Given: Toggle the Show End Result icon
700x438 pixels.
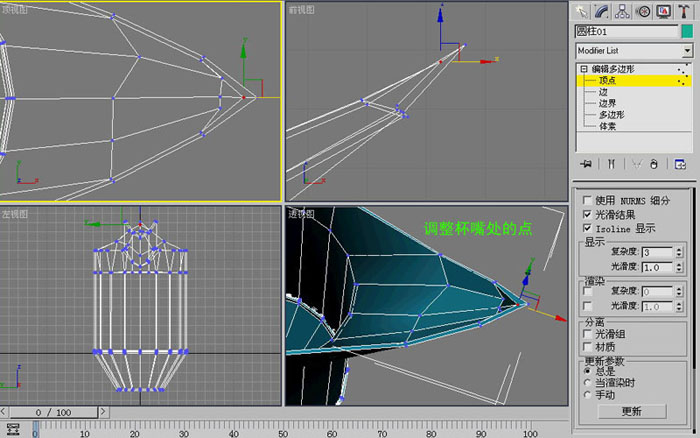Looking at the screenshot, I should (x=611, y=164).
